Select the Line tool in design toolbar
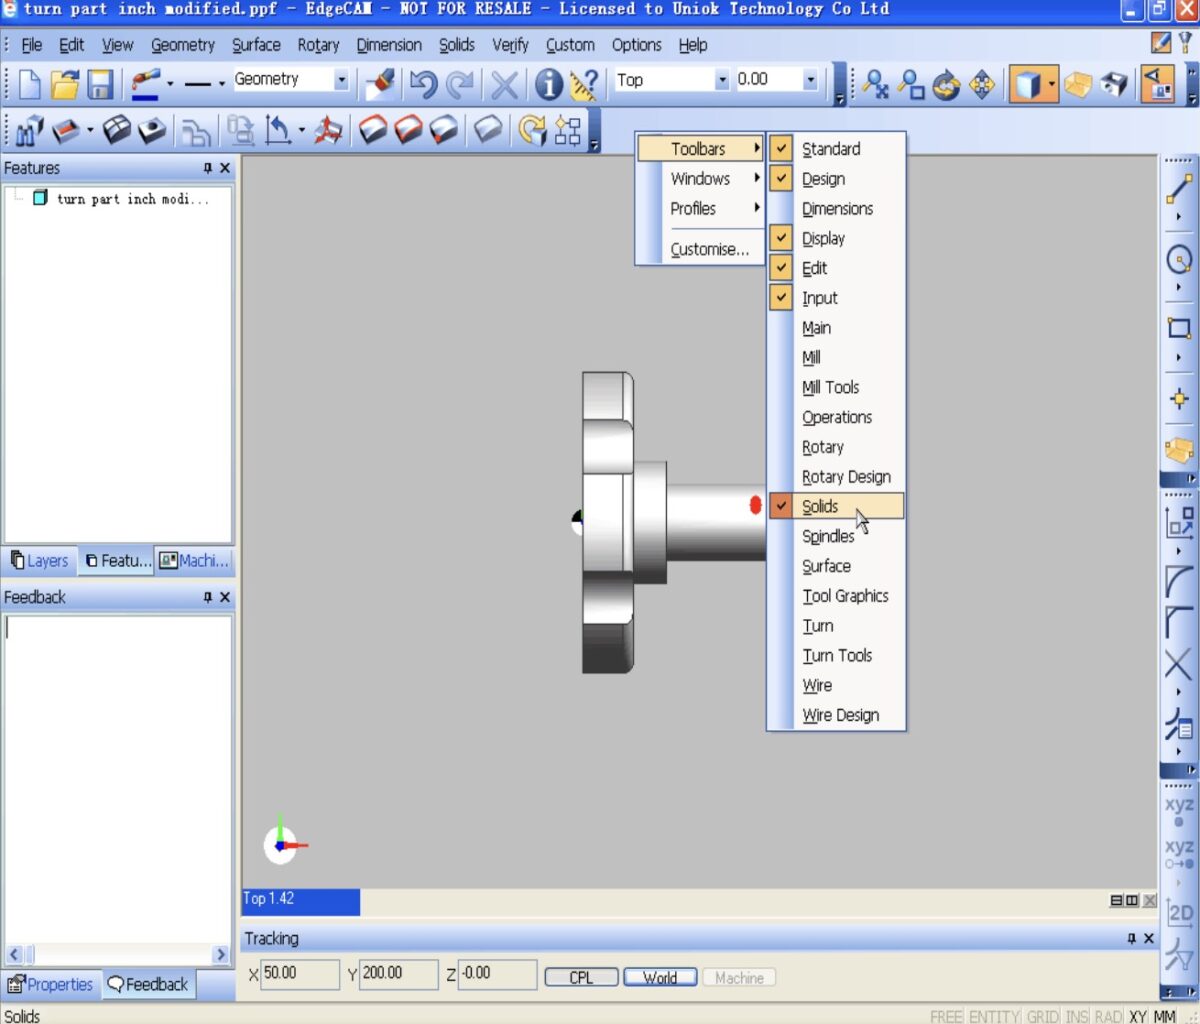The width and height of the screenshot is (1200, 1024). pos(1179,190)
